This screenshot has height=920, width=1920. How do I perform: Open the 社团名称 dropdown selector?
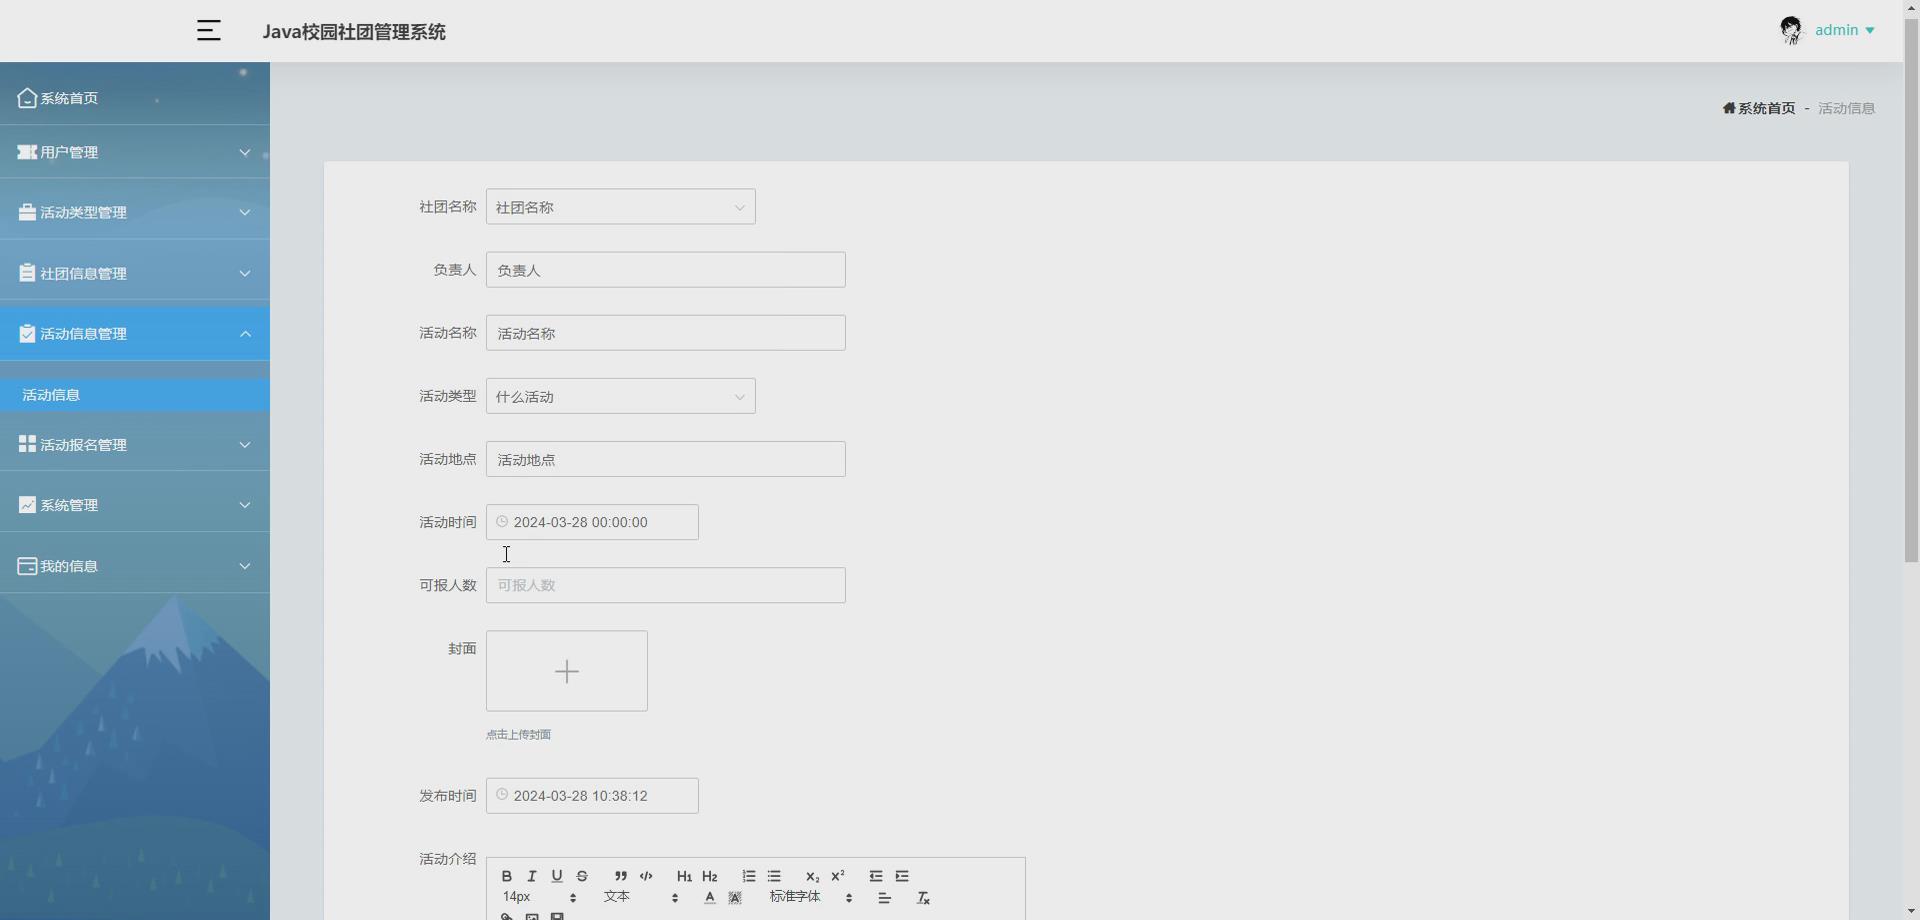tap(620, 207)
